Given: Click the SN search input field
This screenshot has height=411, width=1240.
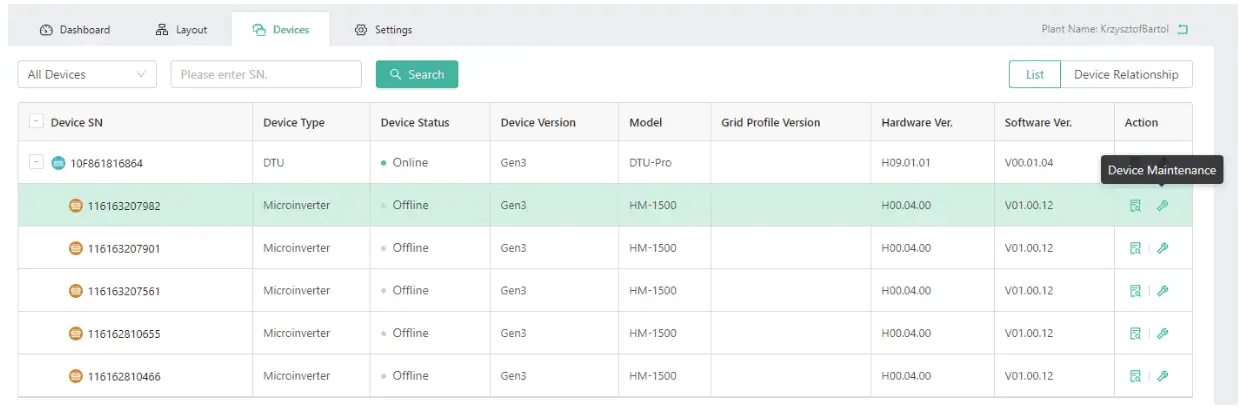Looking at the screenshot, I should click(266, 74).
